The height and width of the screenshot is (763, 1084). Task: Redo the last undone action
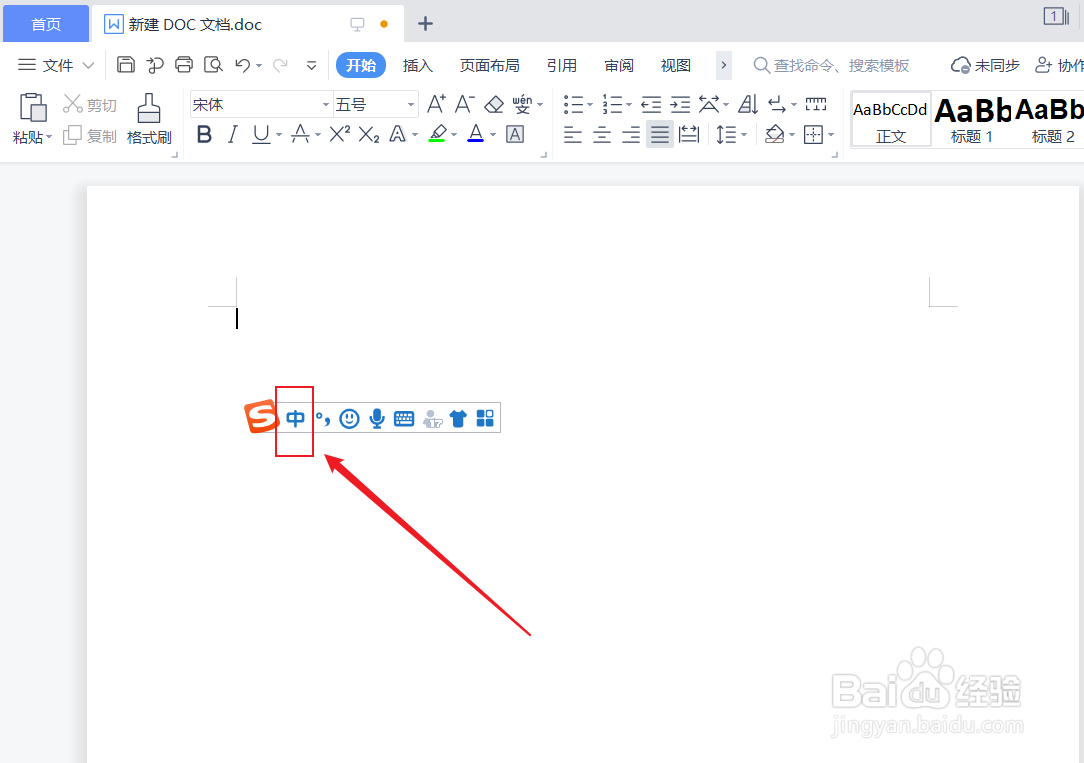(281, 65)
